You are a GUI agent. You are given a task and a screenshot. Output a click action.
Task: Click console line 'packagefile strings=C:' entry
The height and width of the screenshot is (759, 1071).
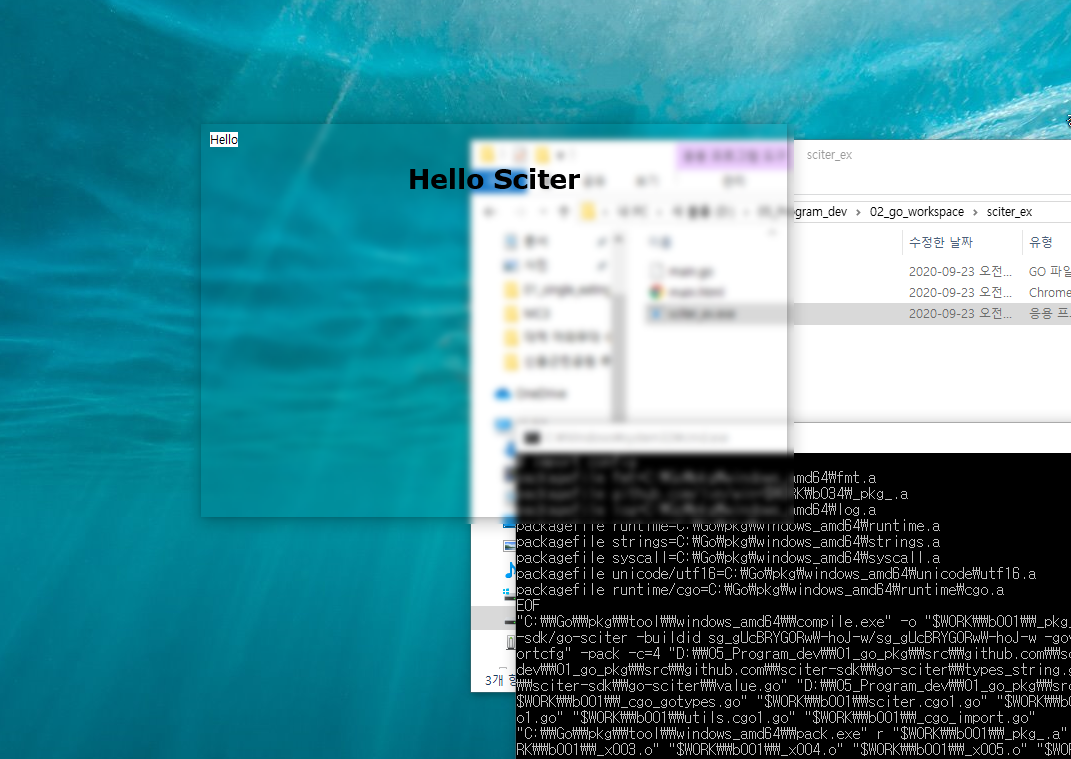pyautogui.click(x=728, y=542)
